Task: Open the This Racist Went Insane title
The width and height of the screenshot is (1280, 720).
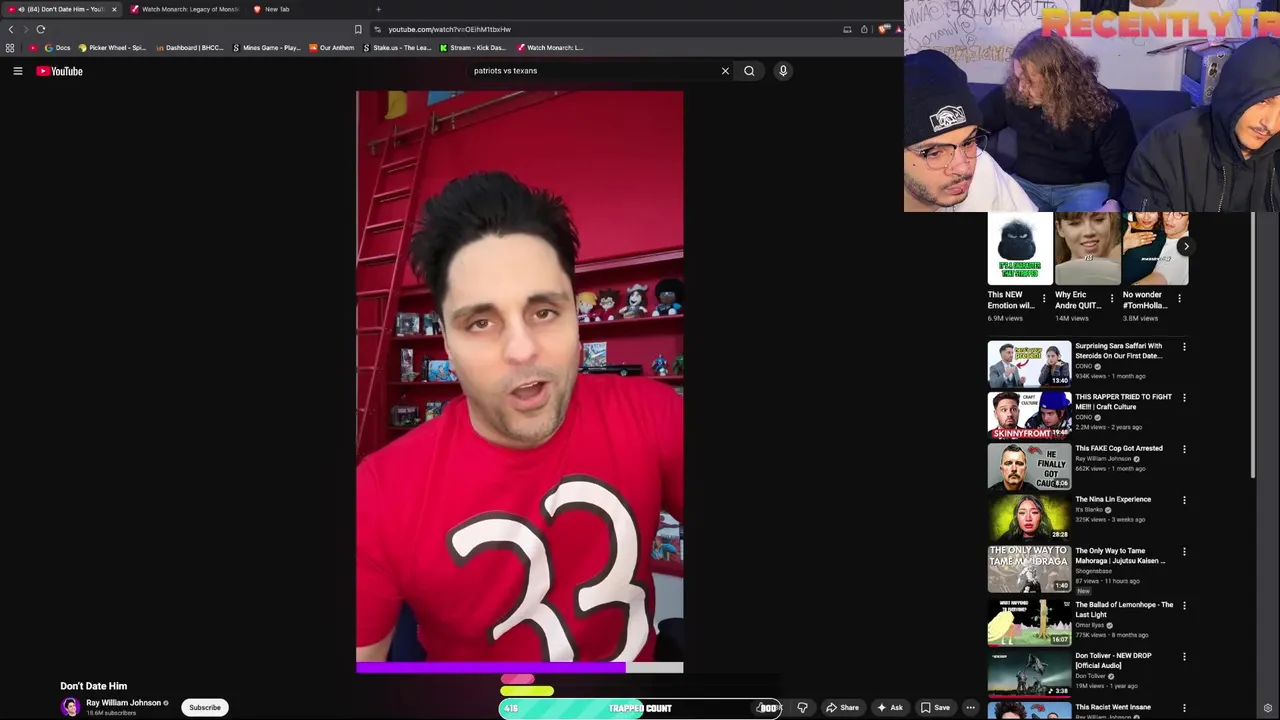Action: point(1113,707)
